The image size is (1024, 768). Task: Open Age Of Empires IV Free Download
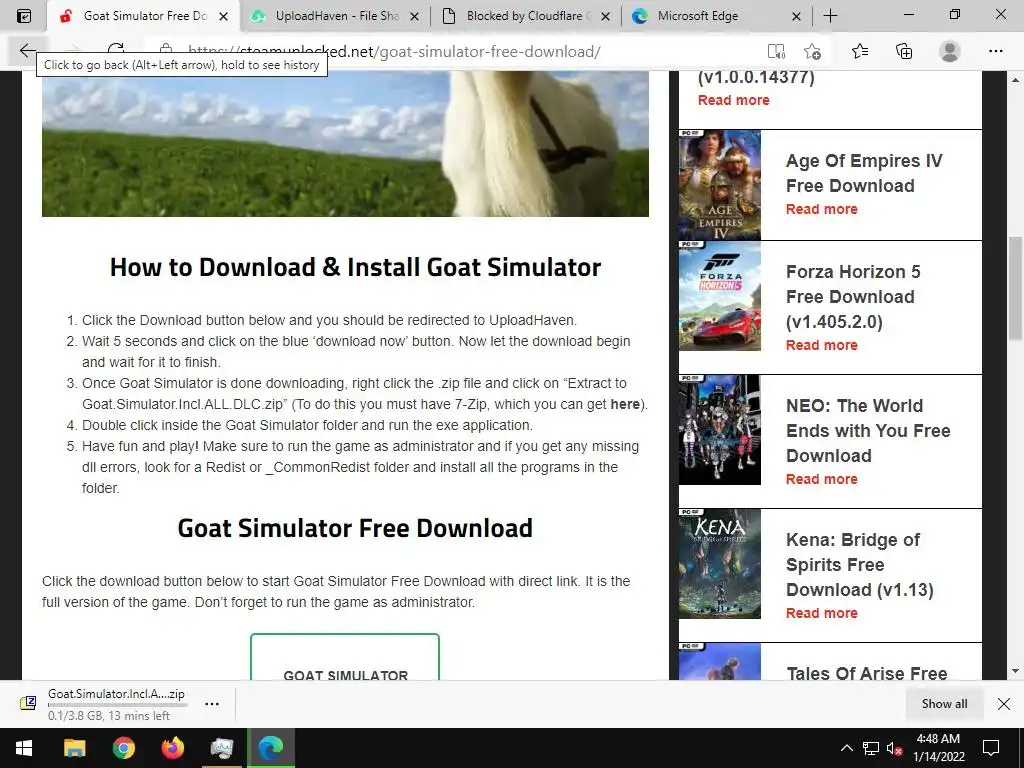[x=864, y=173]
